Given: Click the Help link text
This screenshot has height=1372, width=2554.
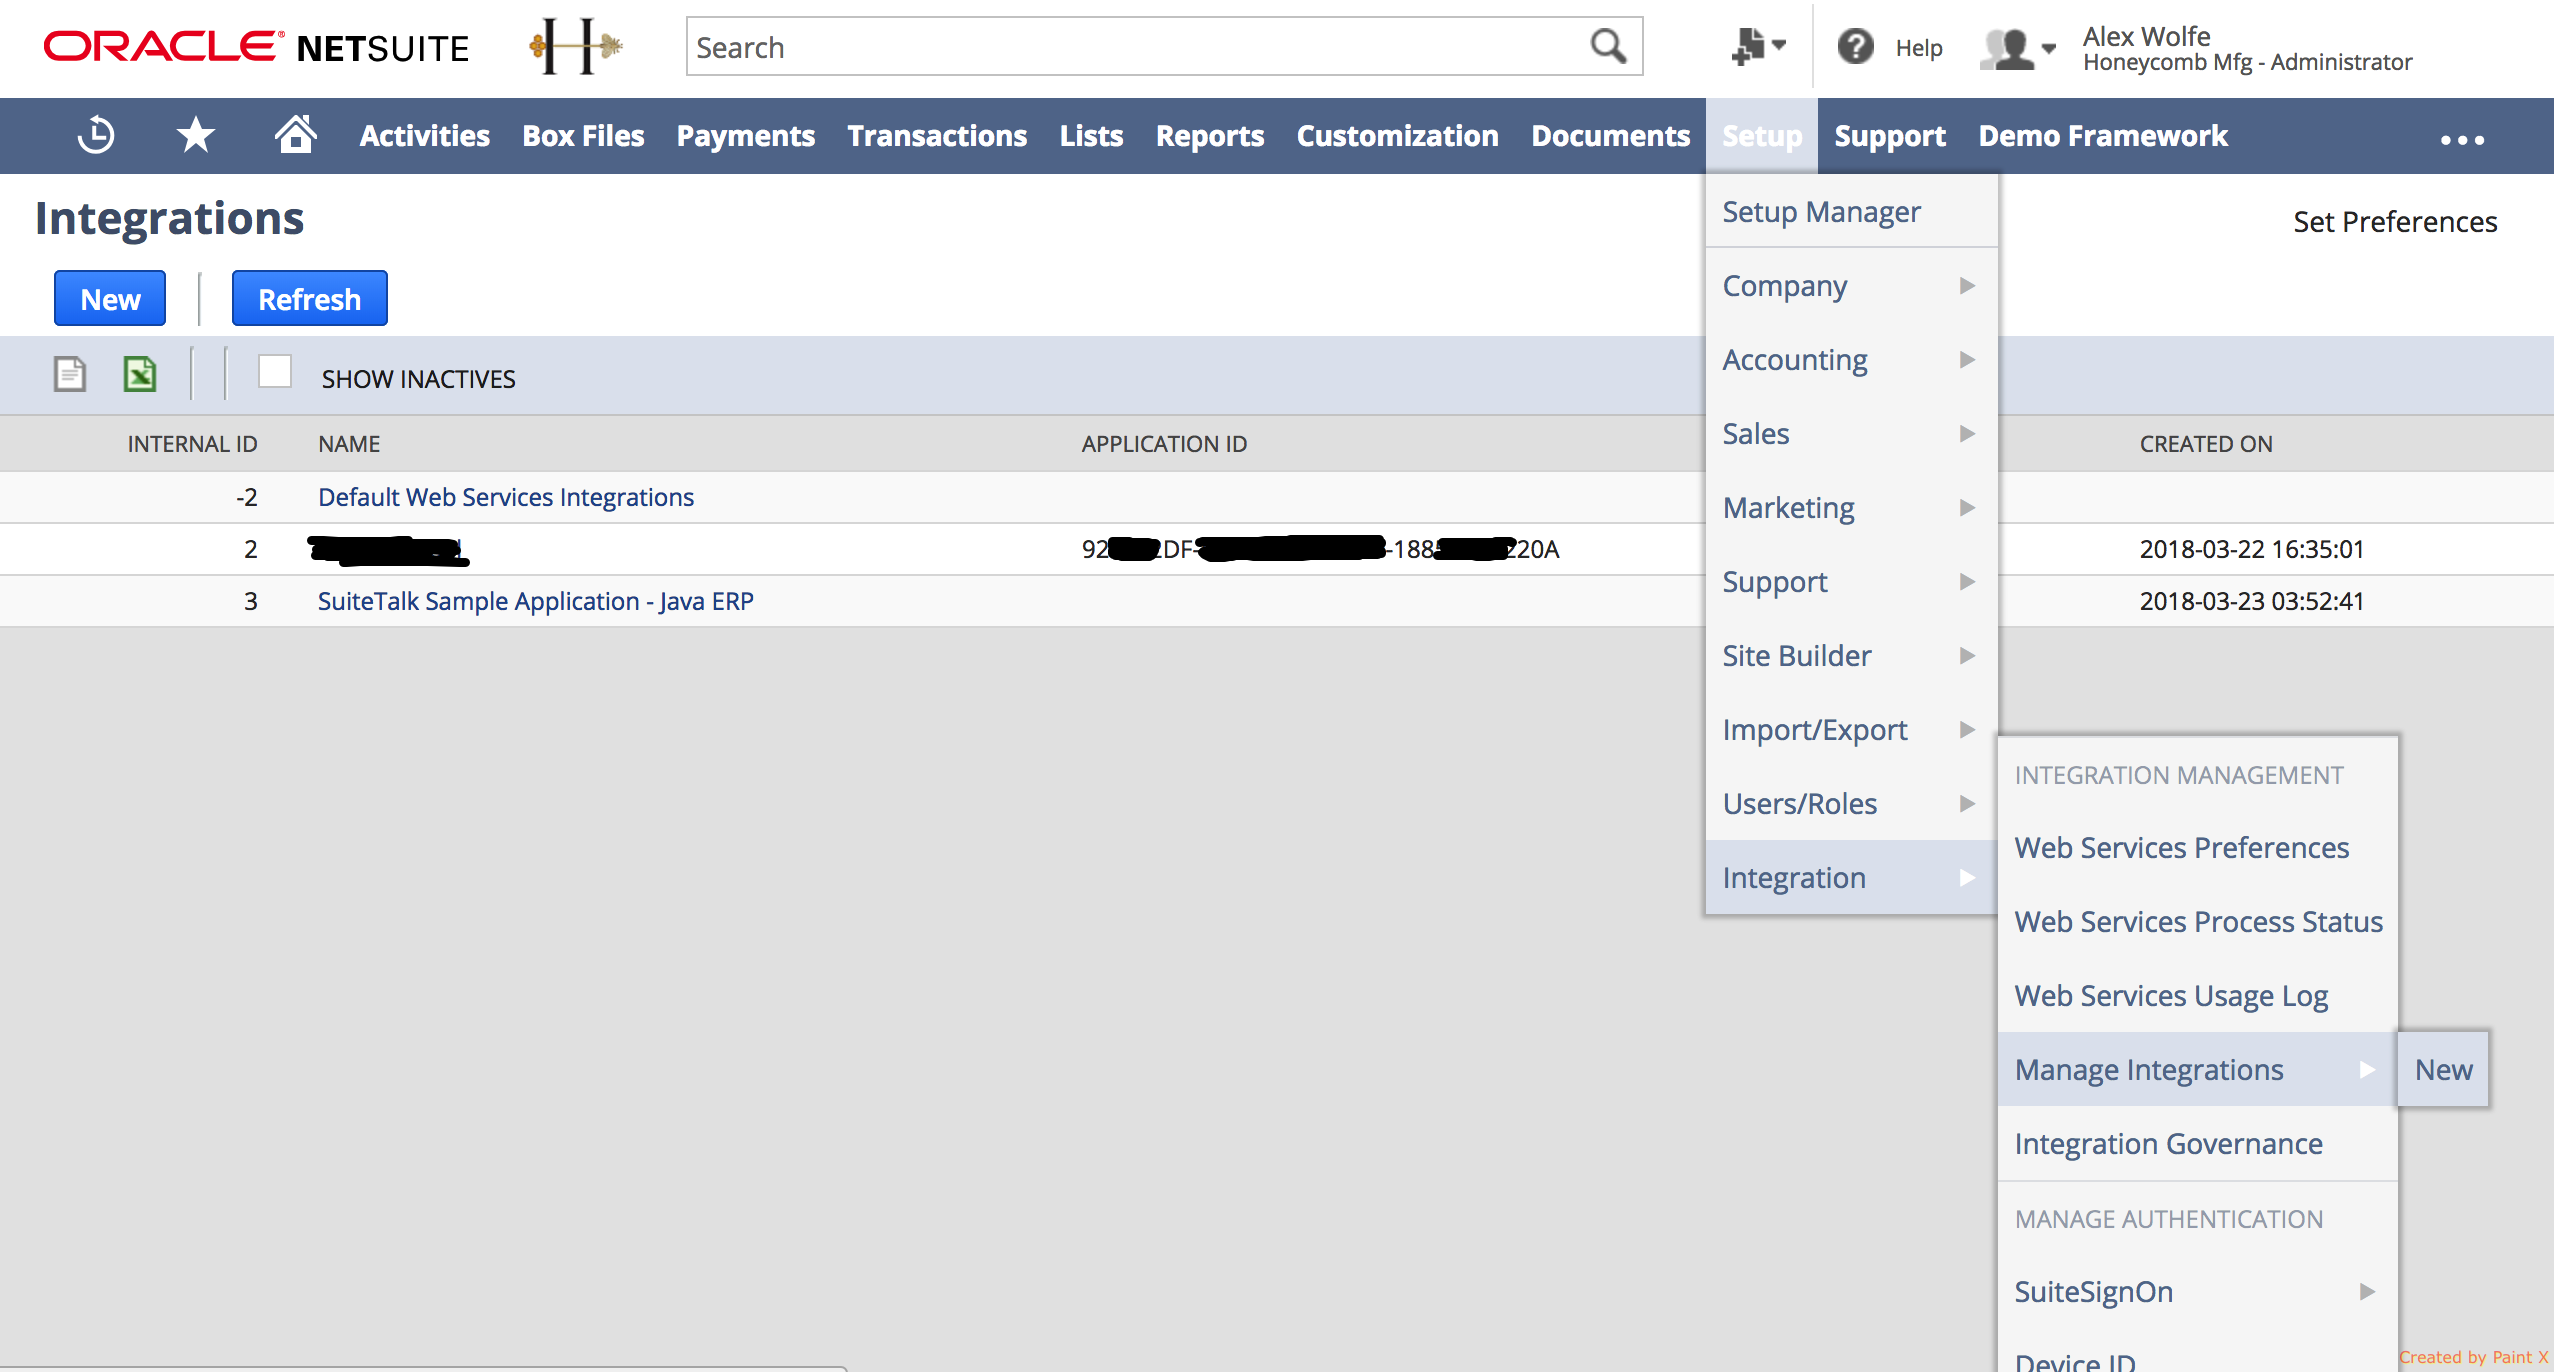Looking at the screenshot, I should (1918, 48).
